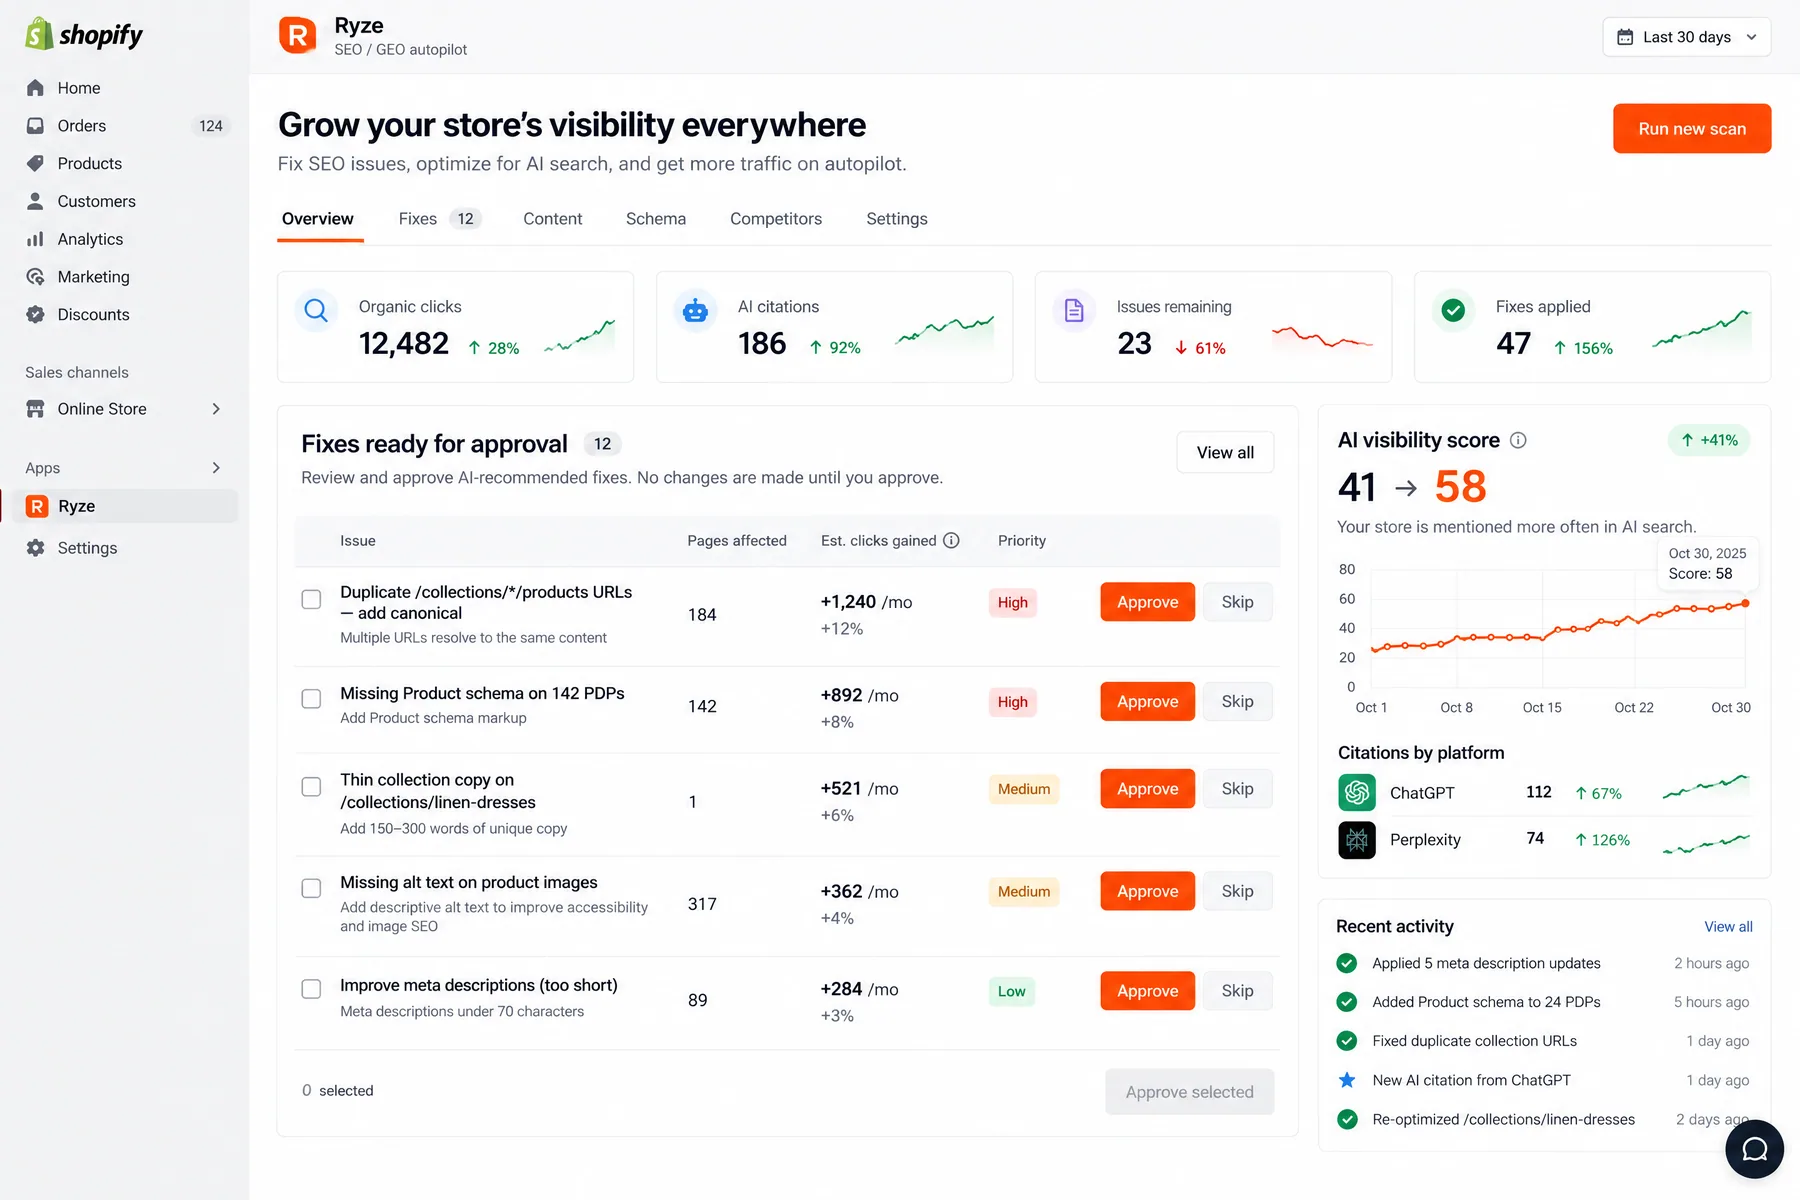
Task: Expand the Apps section chevron
Action: (x=216, y=468)
